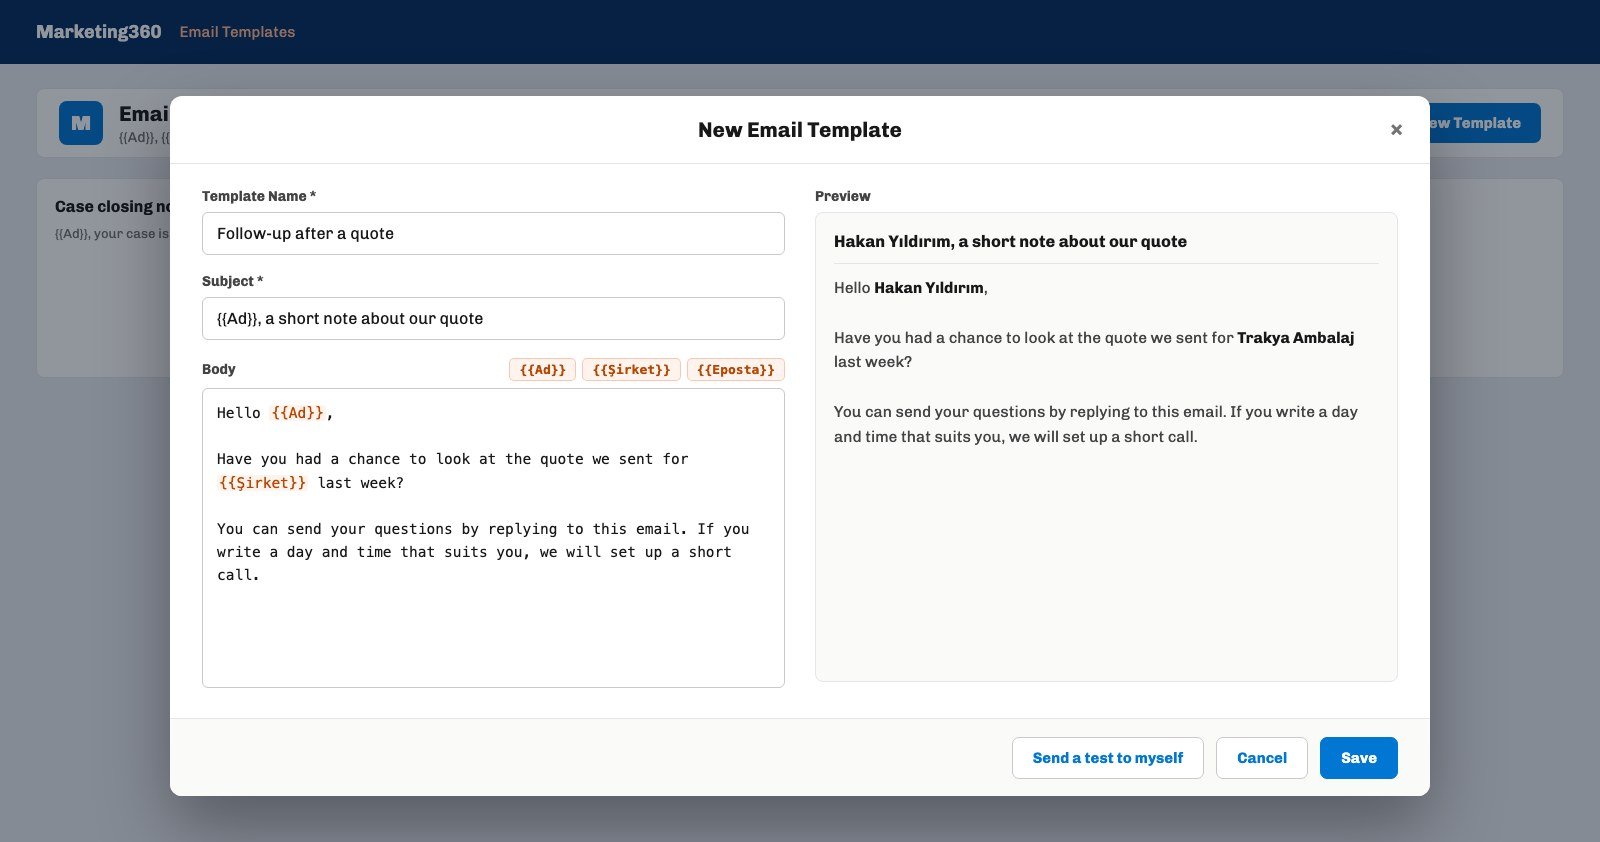Click the 'Hello Hakan Yıldırım,' preview greeting
The image size is (1600, 842).
911,288
